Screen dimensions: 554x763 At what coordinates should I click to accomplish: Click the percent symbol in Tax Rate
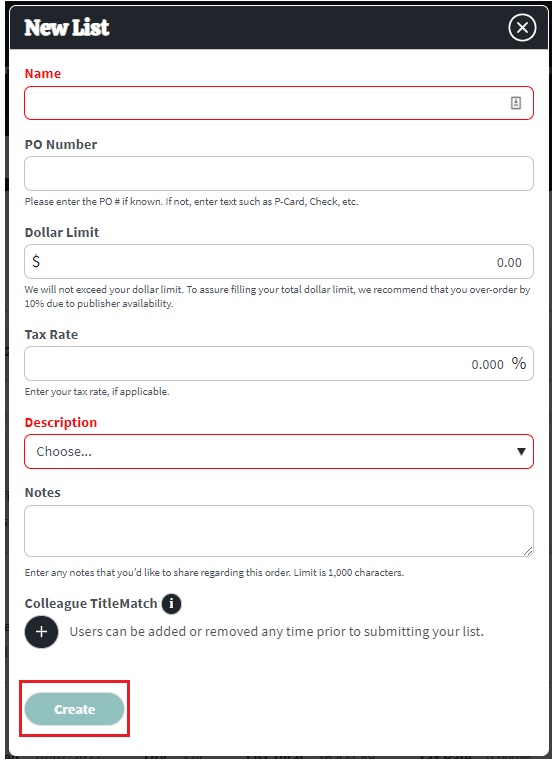click(x=518, y=363)
